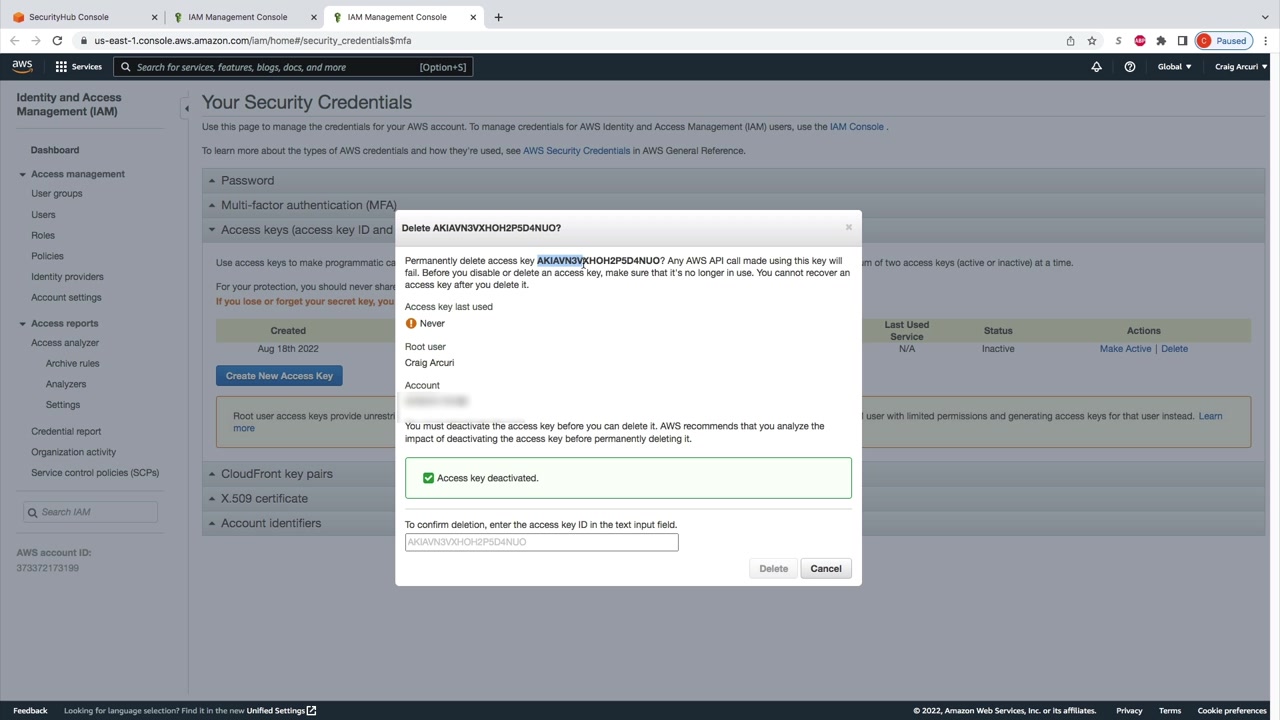The height and width of the screenshot is (720, 1280).
Task: Switch to the SecurityHub Console tab
Action: point(82,17)
